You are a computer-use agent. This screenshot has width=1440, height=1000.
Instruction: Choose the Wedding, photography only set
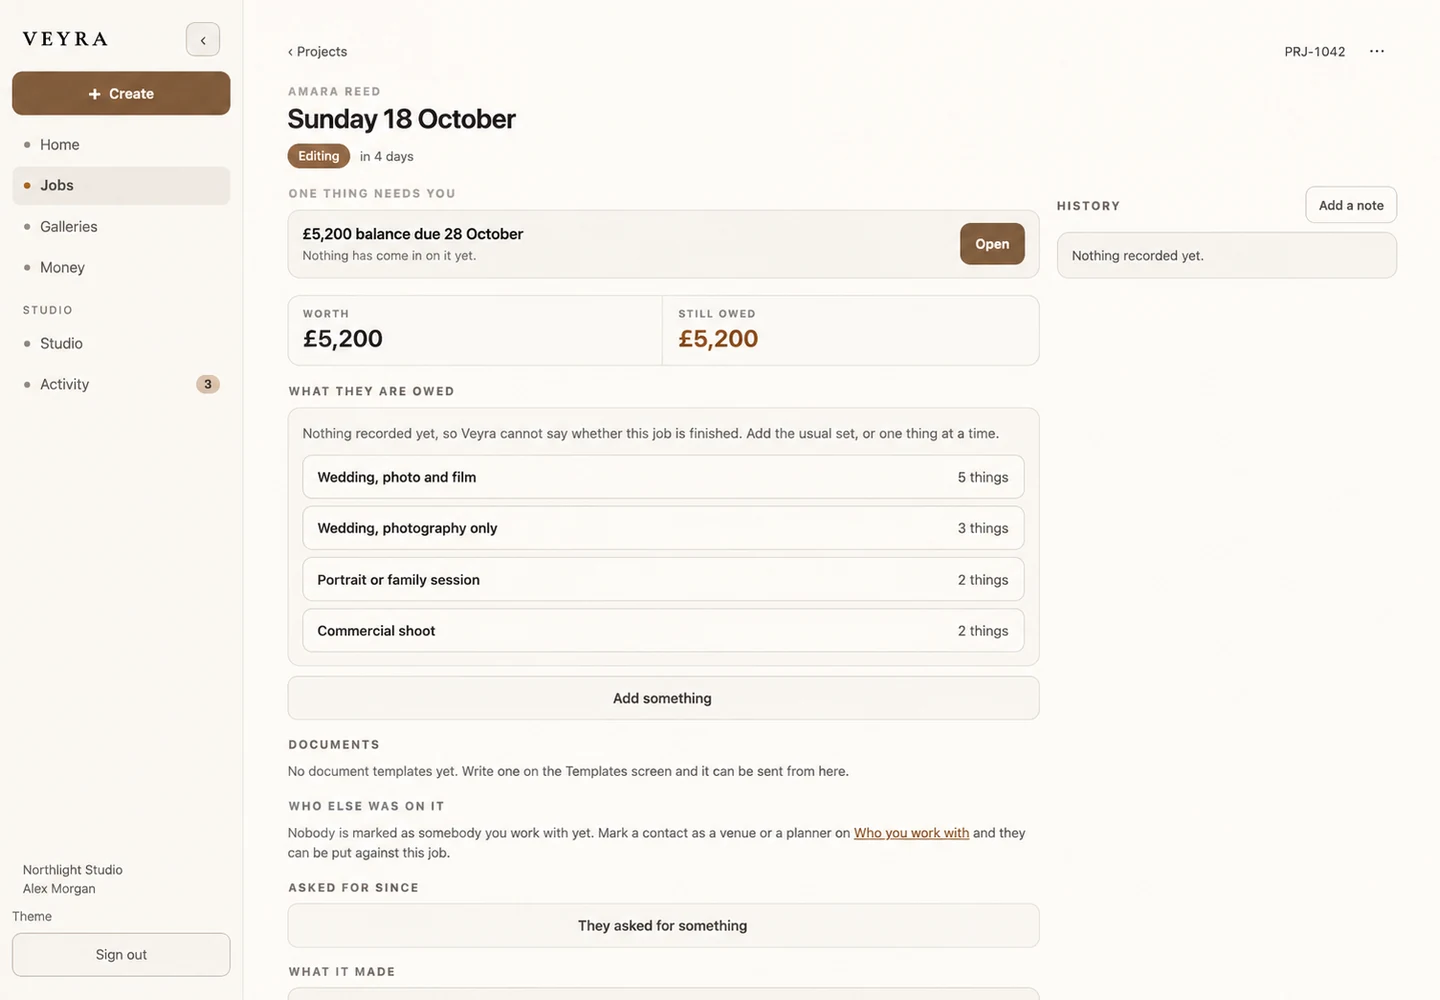point(663,528)
